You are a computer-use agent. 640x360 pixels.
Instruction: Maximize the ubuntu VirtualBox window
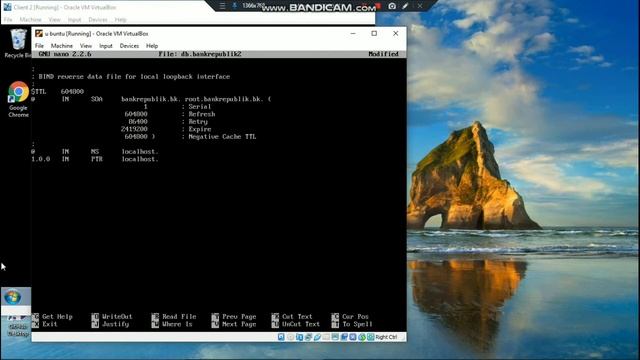pyautogui.click(x=374, y=33)
